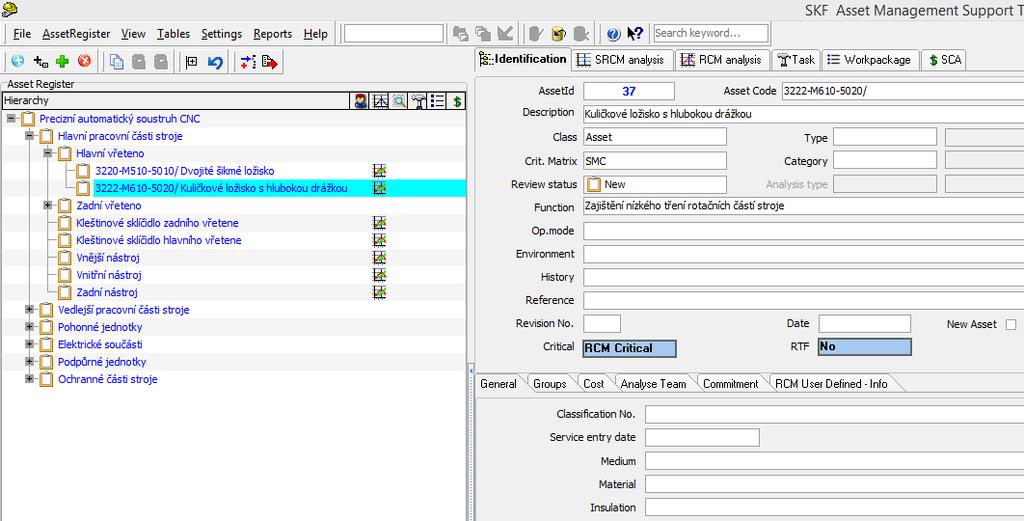Click the Op.mode input field

point(803,232)
